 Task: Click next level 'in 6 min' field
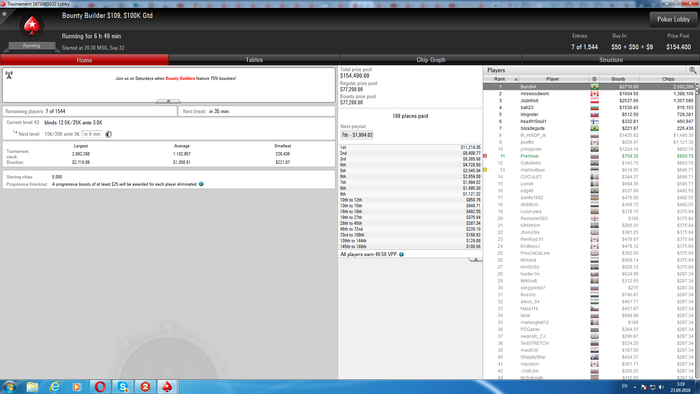(x=92, y=134)
